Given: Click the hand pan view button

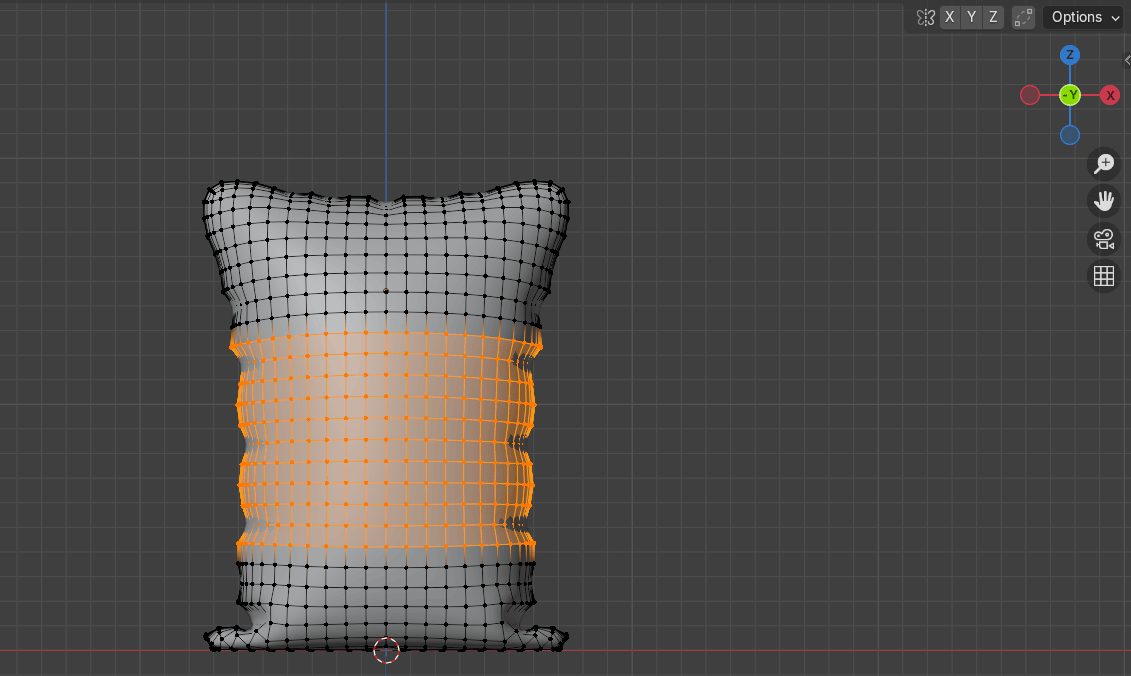Looking at the screenshot, I should pyautogui.click(x=1104, y=201).
